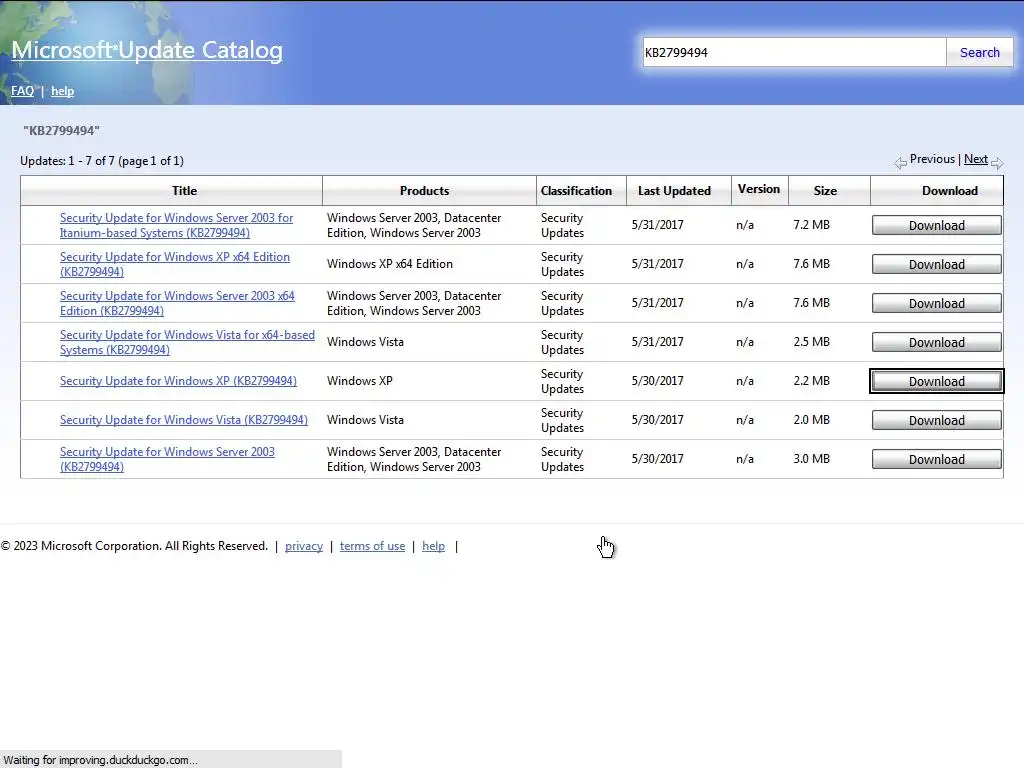Open Security Update for Windows Vista (KB2799494)
Image resolution: width=1024 pixels, height=768 pixels.
184,420
